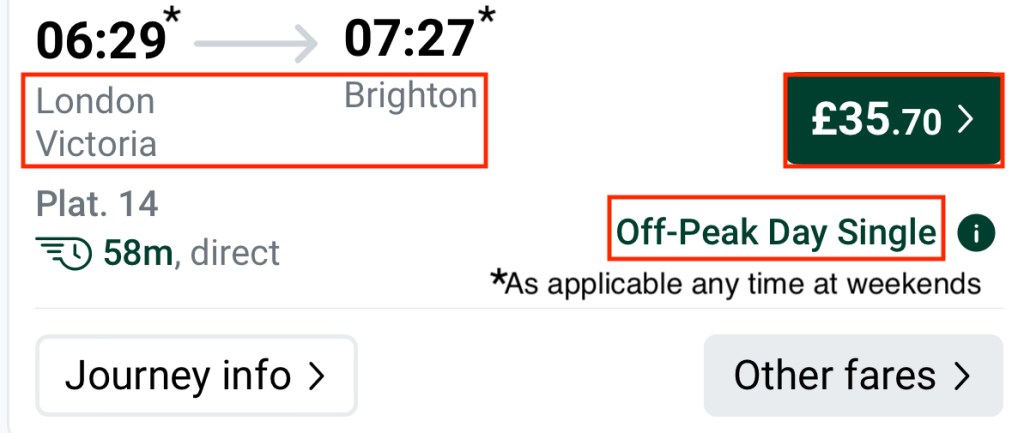Click the 07:27 arrival time

408,40
